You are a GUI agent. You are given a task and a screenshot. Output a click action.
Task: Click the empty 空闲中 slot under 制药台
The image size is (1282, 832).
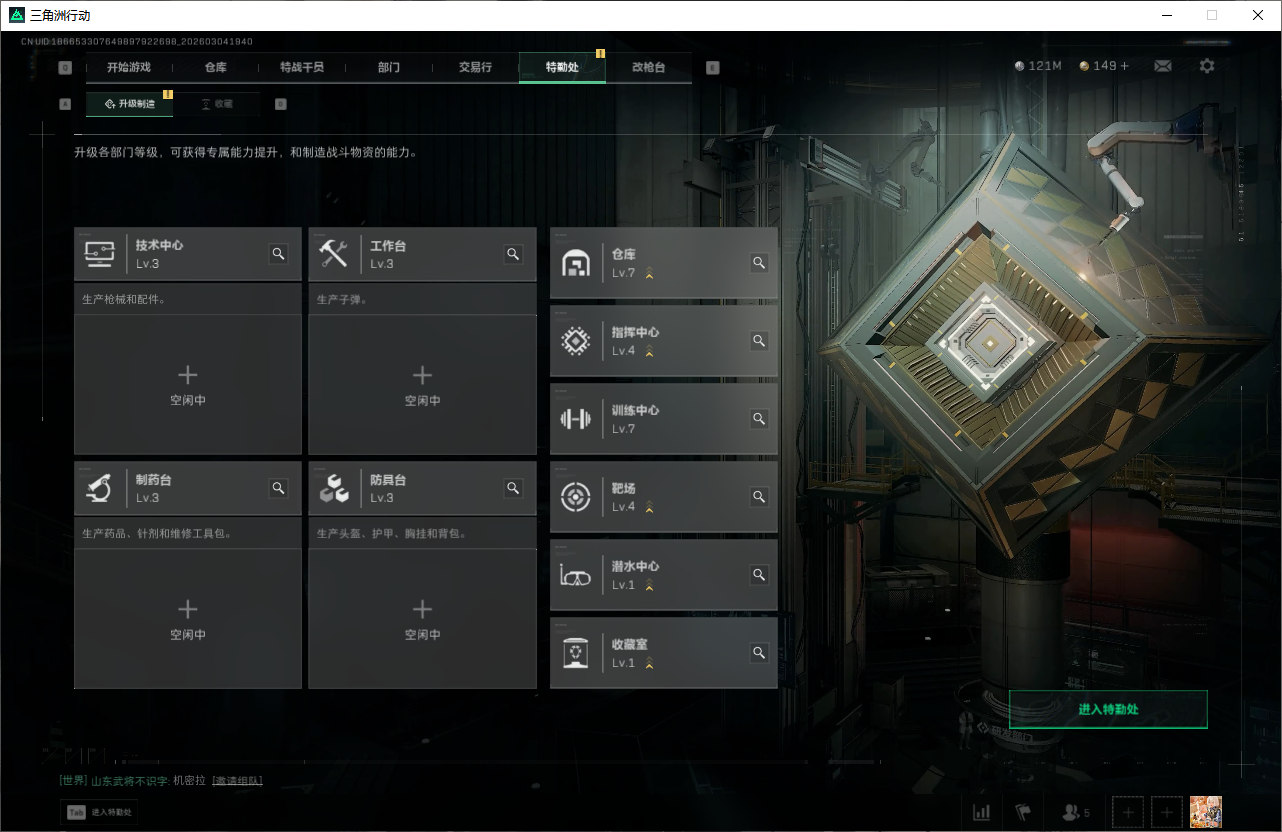pyautogui.click(x=187, y=618)
